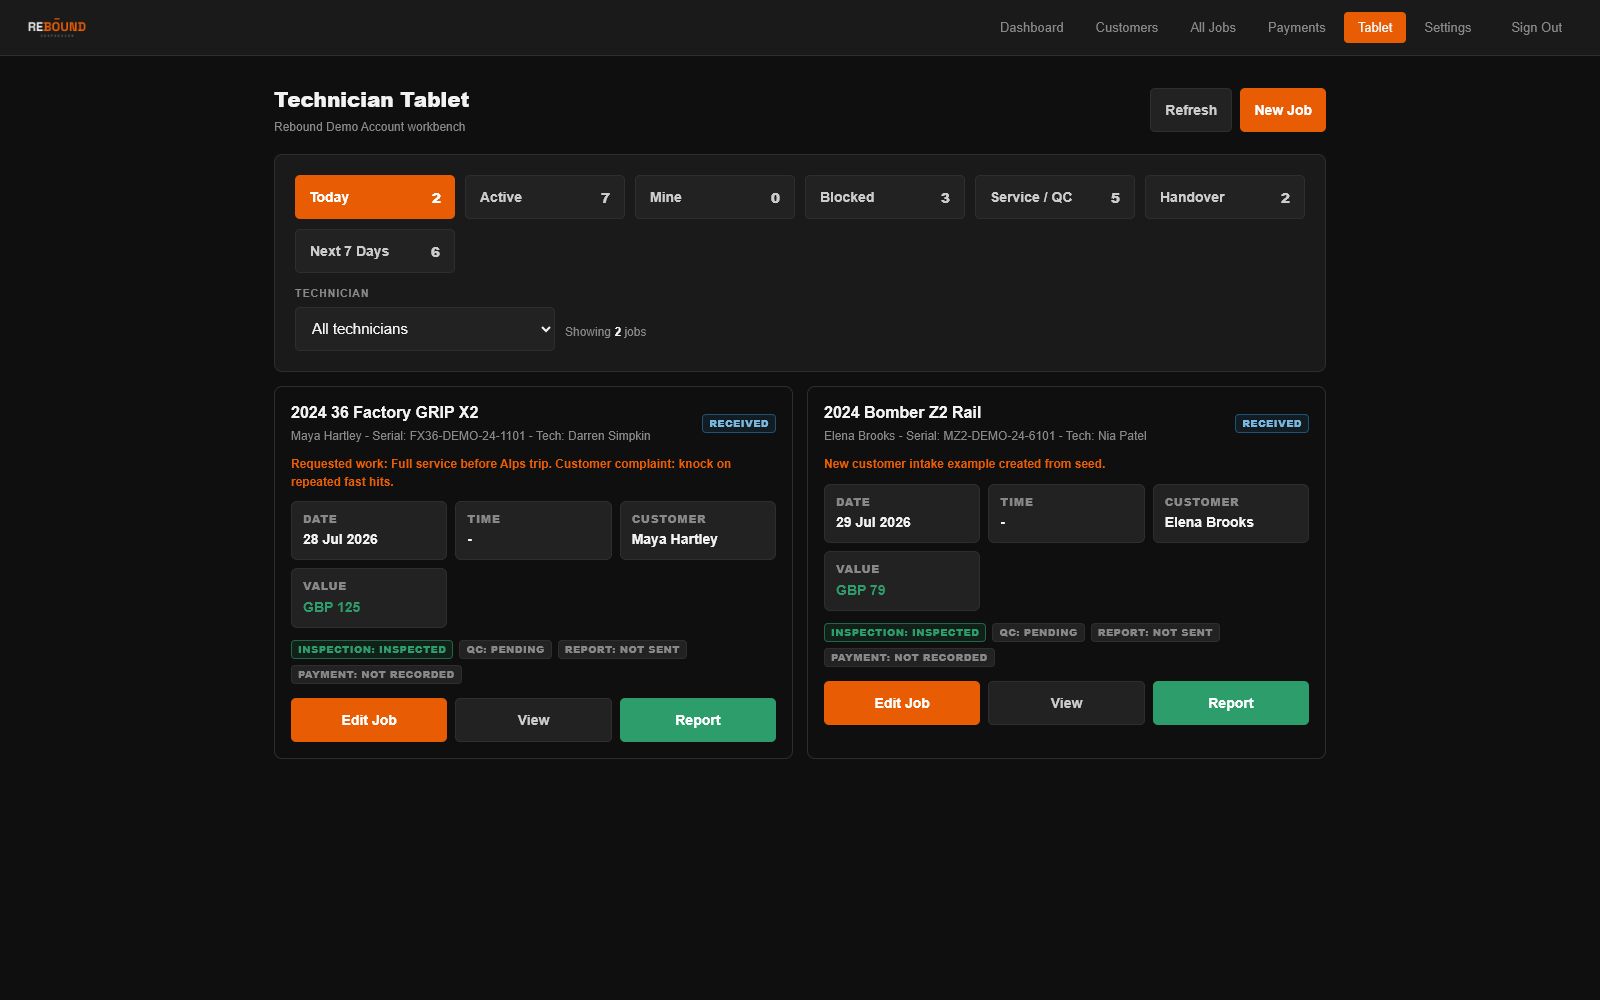Image resolution: width=1600 pixels, height=1000 pixels.
Task: Click Inspection: Inspected tag on Factory GRIP card
Action: coord(371,650)
